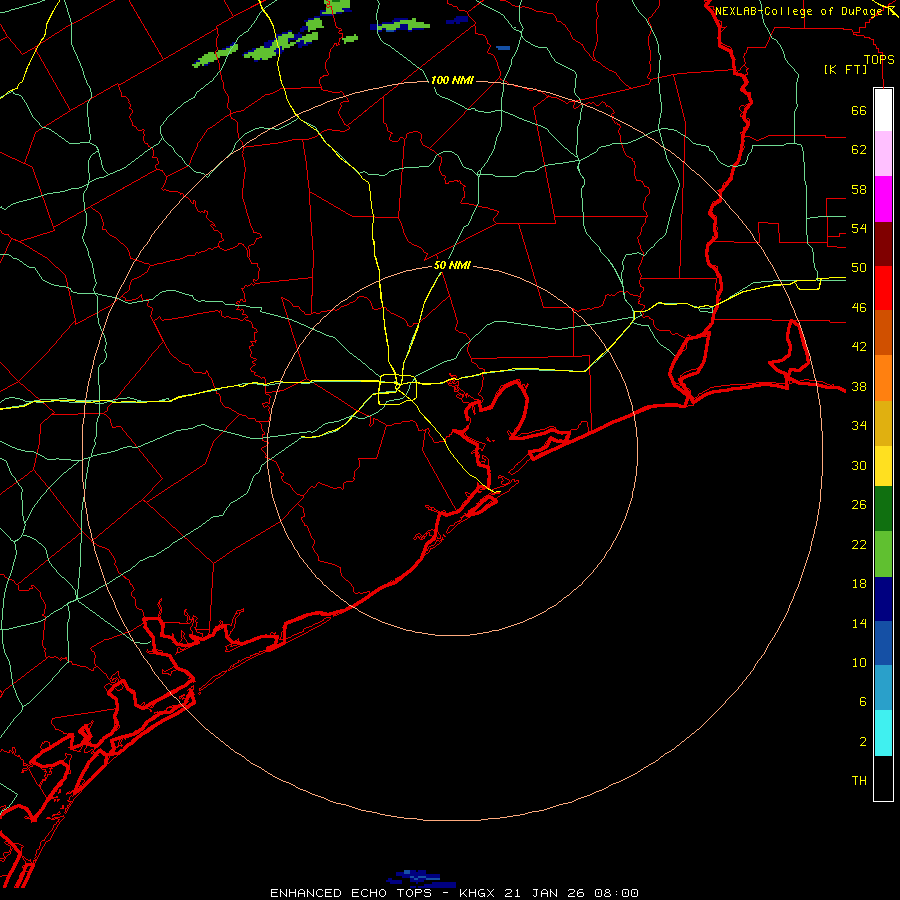Image resolution: width=900 pixels, height=900 pixels.
Task: Click legend value "50"
Action: coord(859,268)
